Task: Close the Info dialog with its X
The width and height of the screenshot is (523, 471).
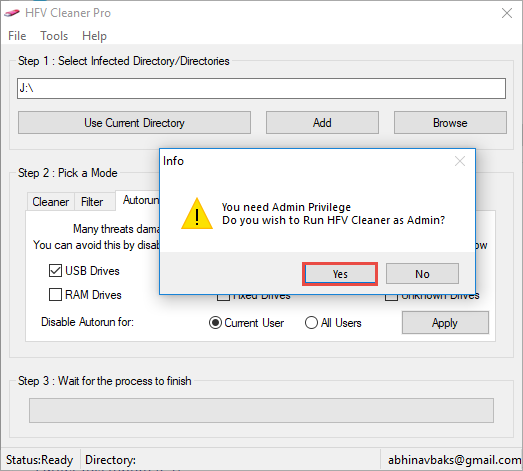Action: click(460, 161)
